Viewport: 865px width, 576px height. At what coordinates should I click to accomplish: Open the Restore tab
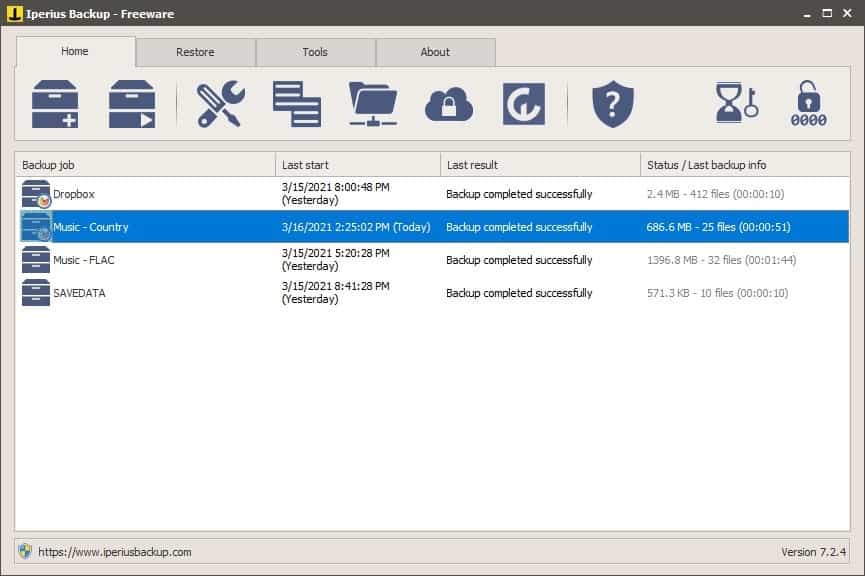pyautogui.click(x=195, y=52)
